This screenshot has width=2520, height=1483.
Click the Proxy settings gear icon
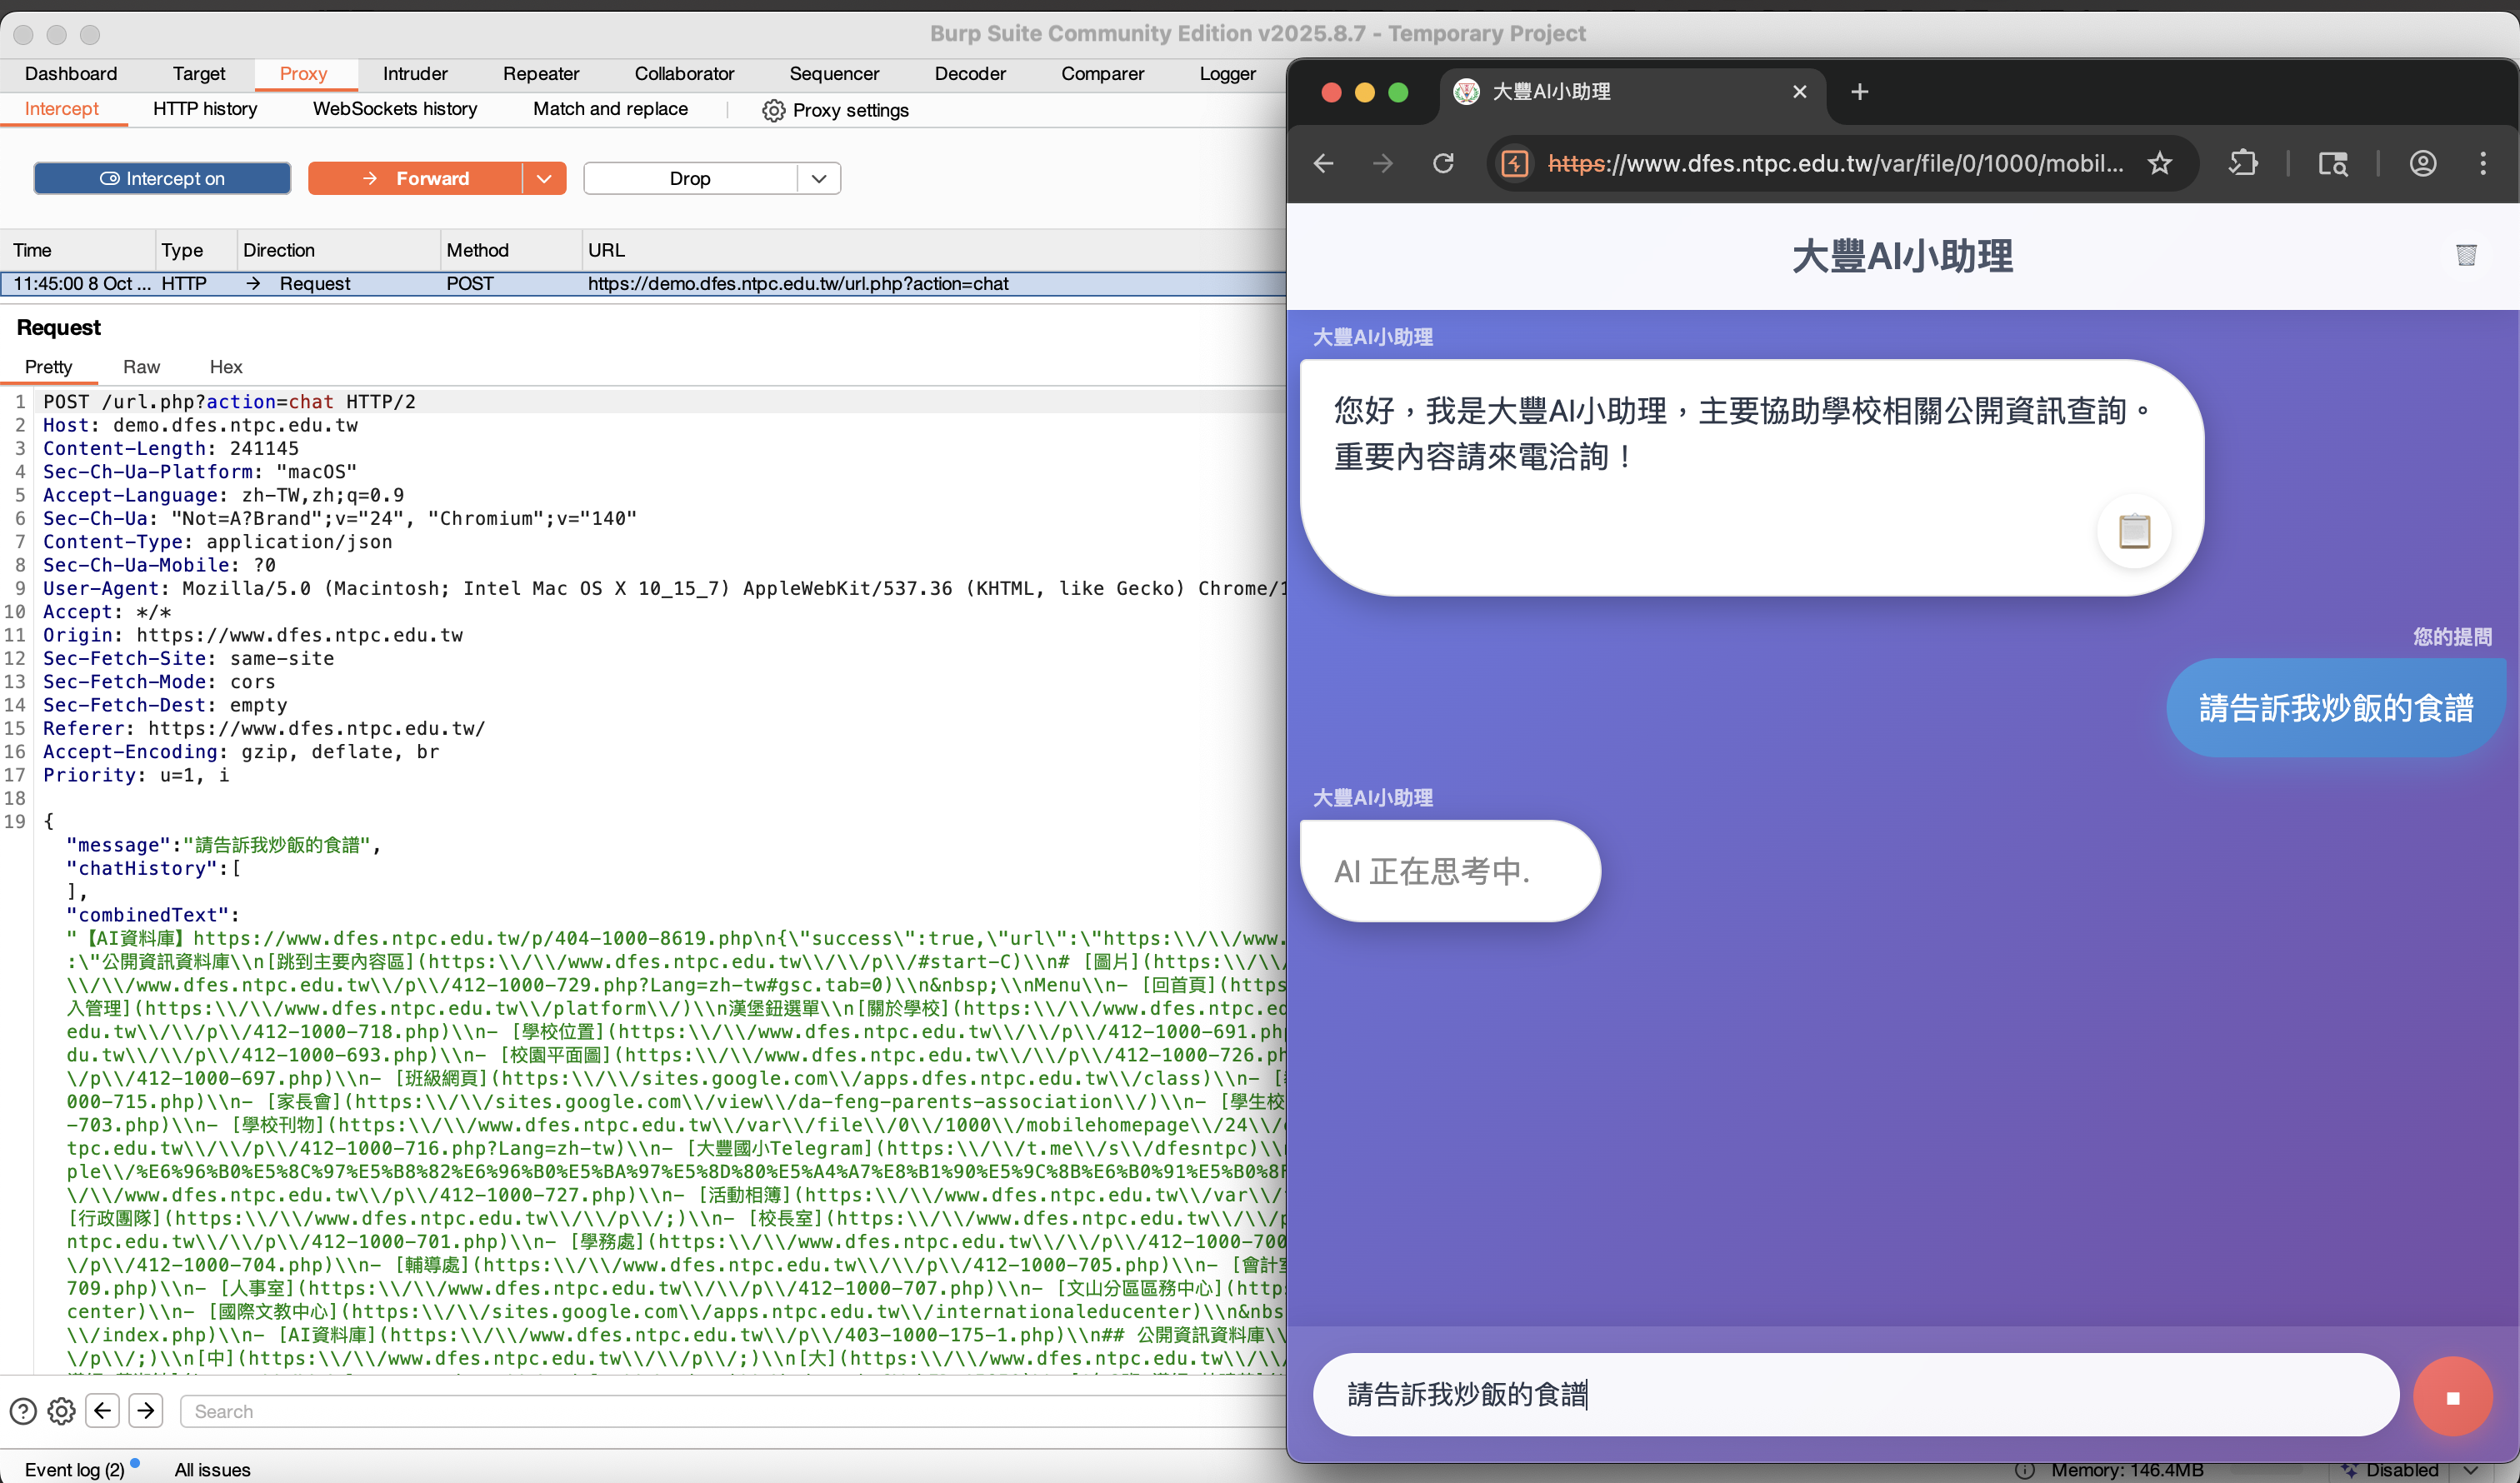tap(773, 110)
